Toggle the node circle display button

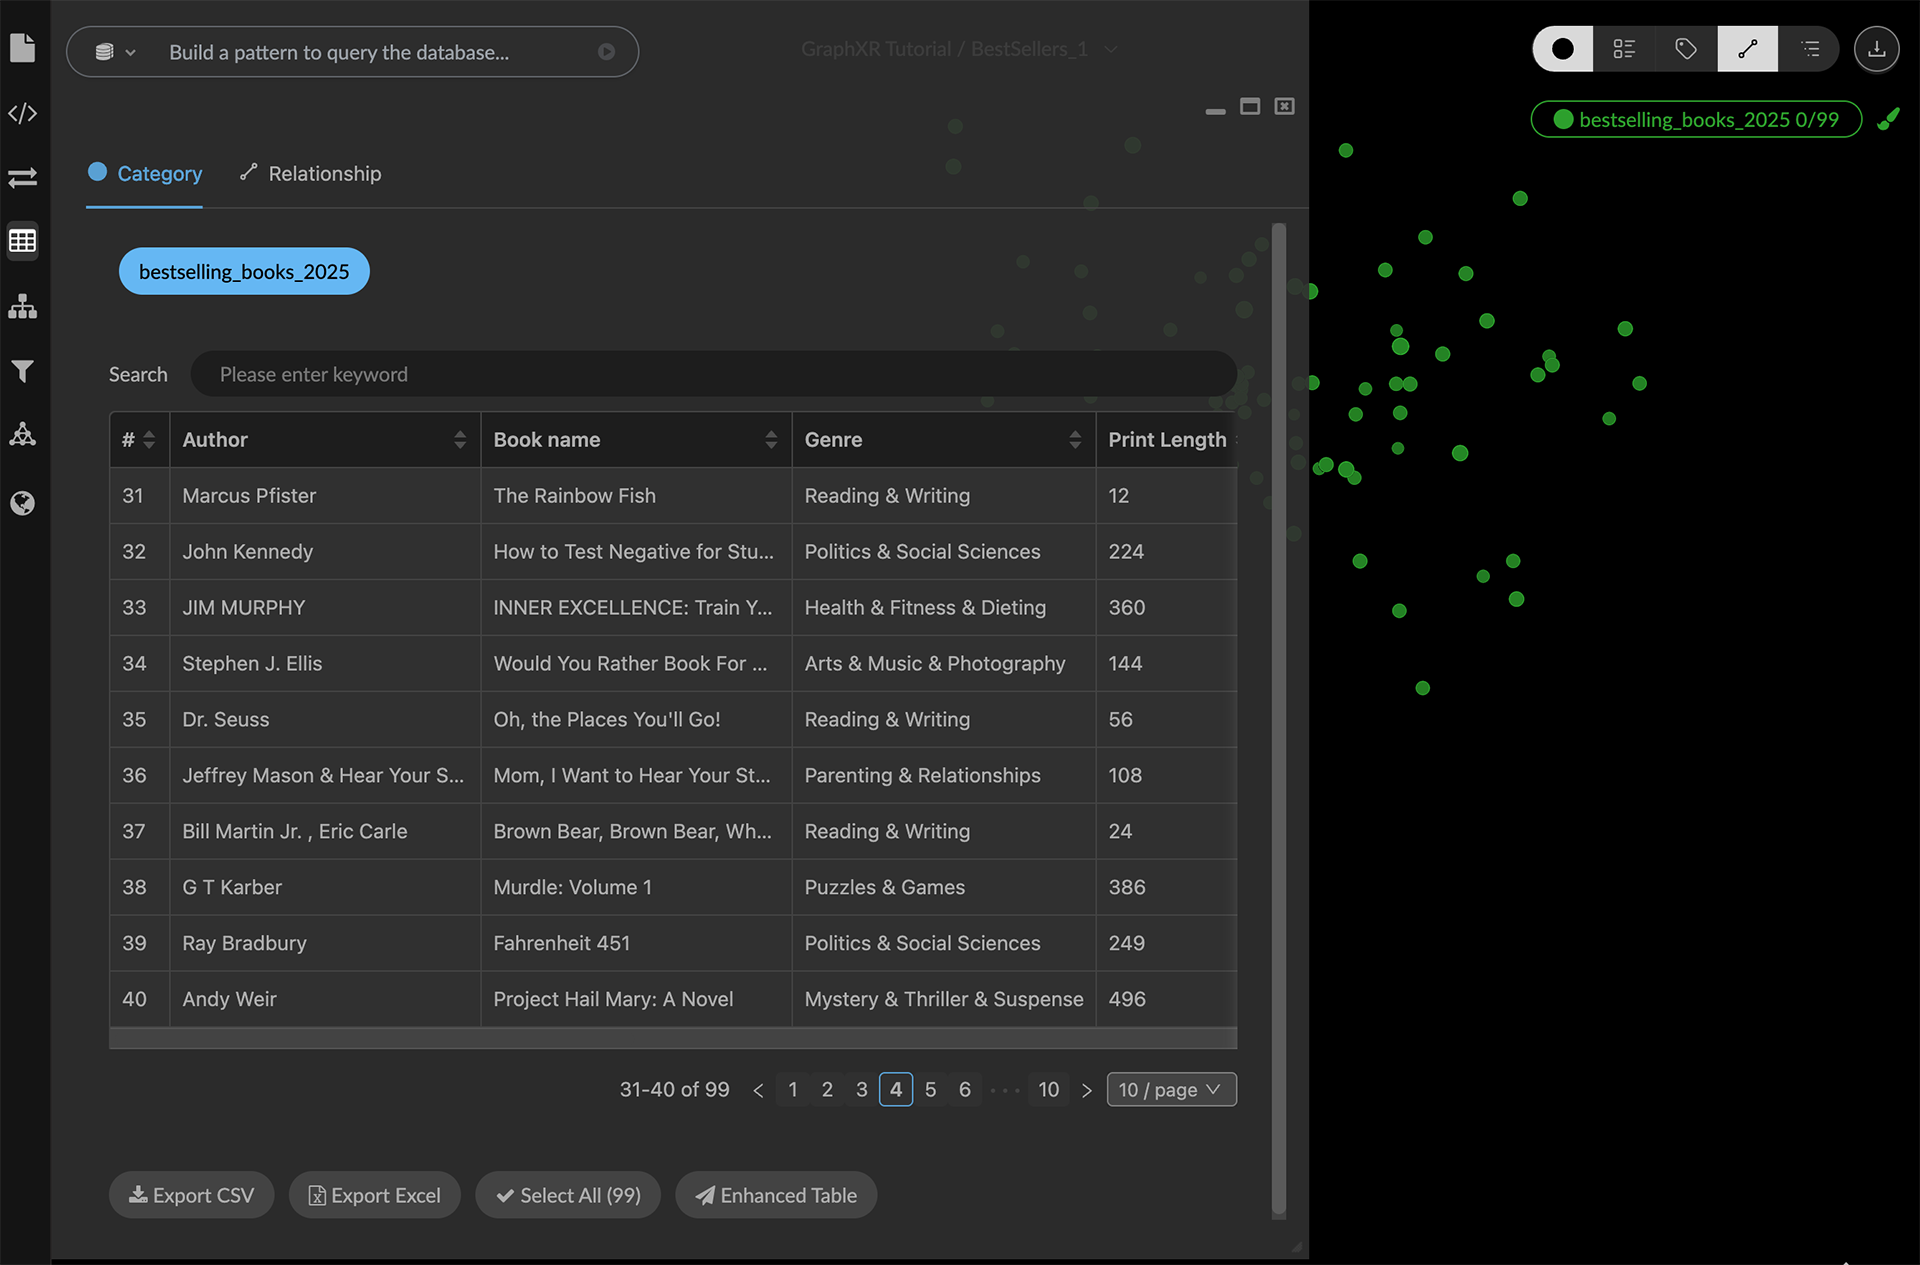pos(1563,49)
